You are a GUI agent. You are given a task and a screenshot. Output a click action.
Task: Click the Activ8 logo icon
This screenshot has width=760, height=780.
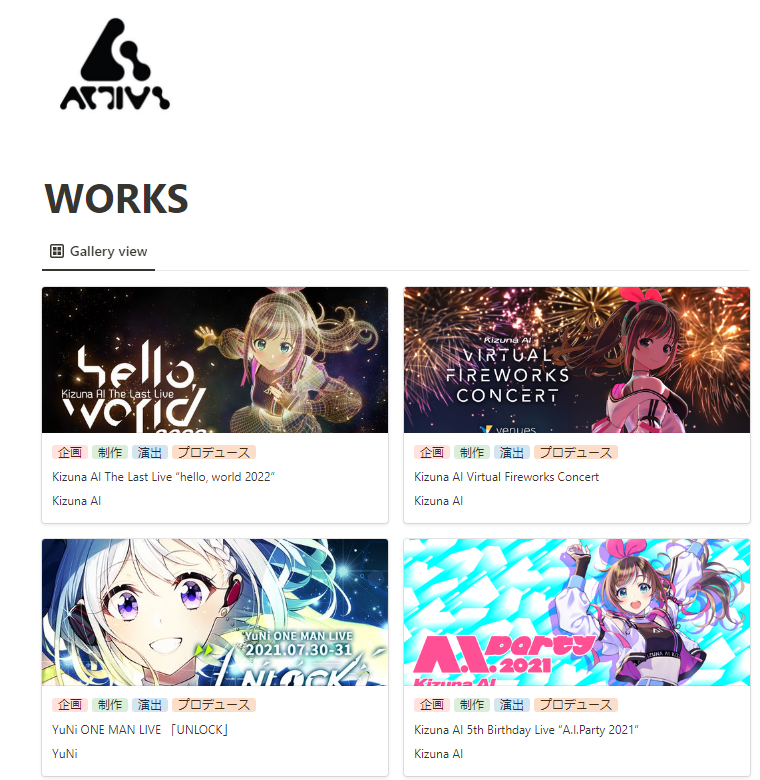click(x=115, y=64)
